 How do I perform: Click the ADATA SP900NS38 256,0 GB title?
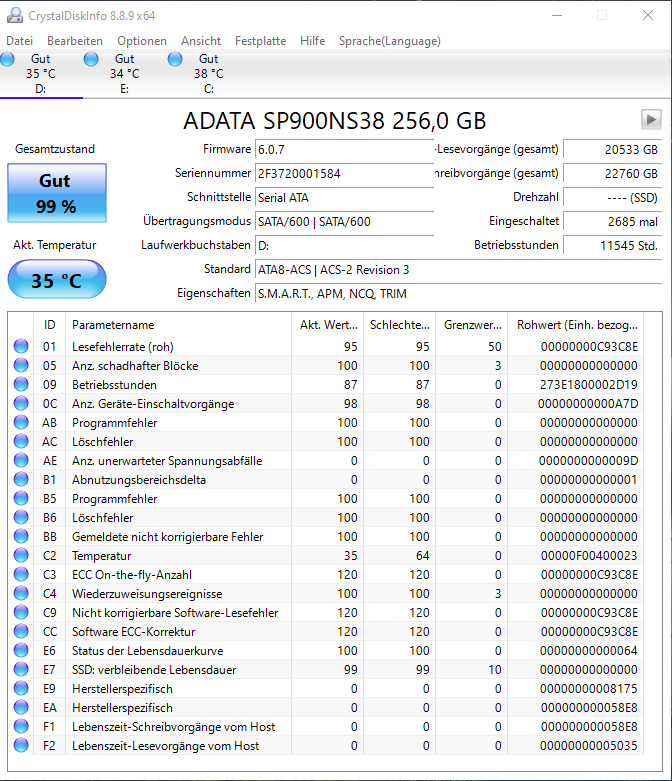pos(335,121)
